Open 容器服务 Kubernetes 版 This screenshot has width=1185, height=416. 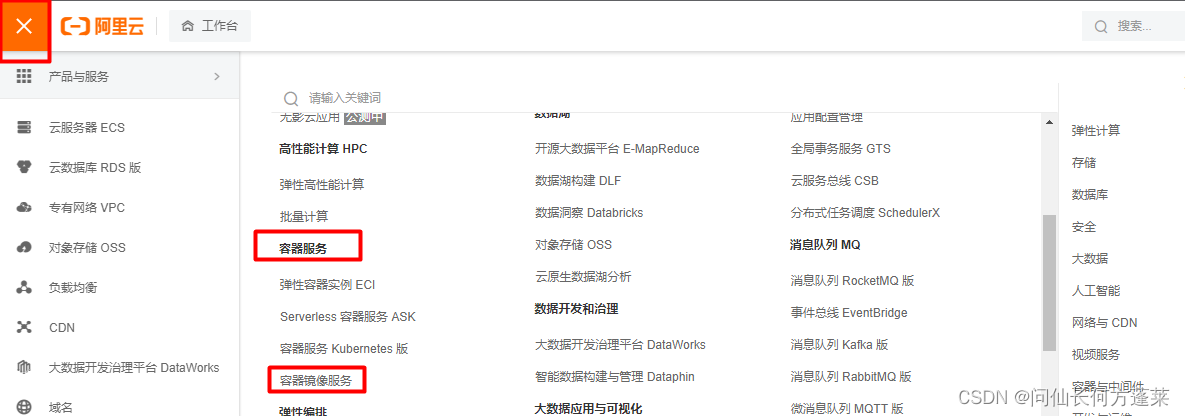(x=344, y=349)
